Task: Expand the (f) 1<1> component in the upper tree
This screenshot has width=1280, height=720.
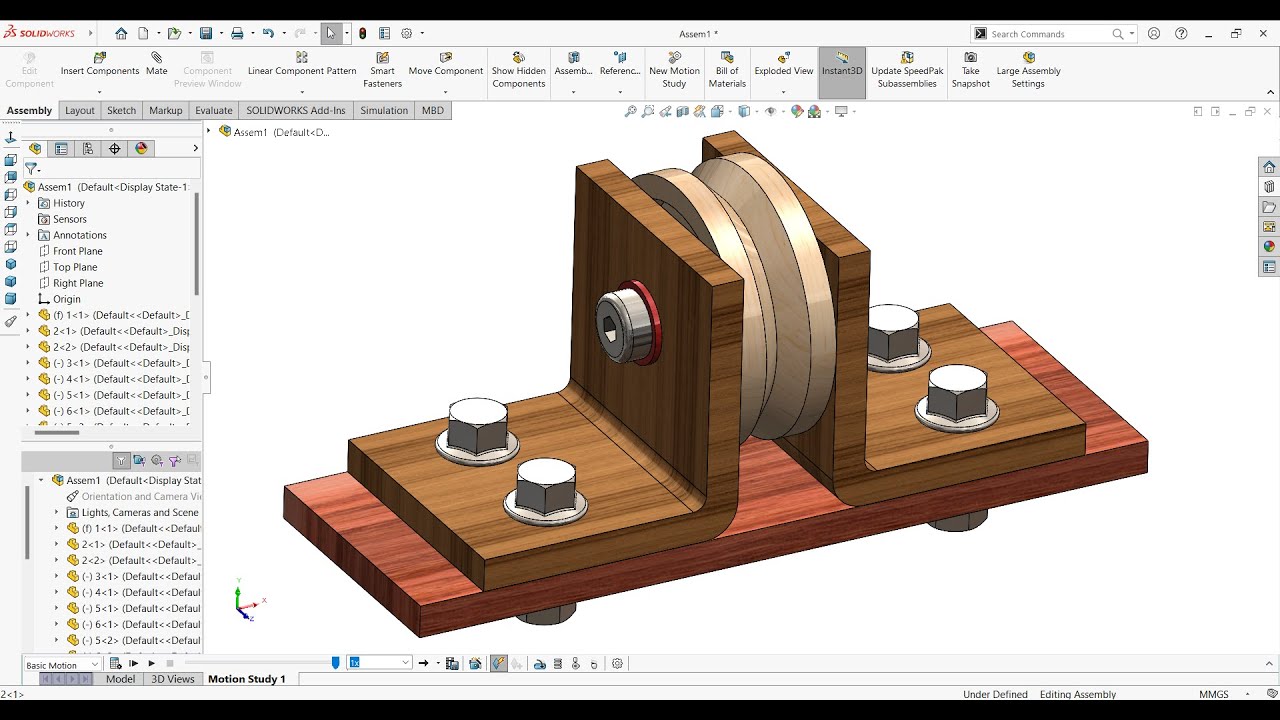Action: click(x=28, y=315)
